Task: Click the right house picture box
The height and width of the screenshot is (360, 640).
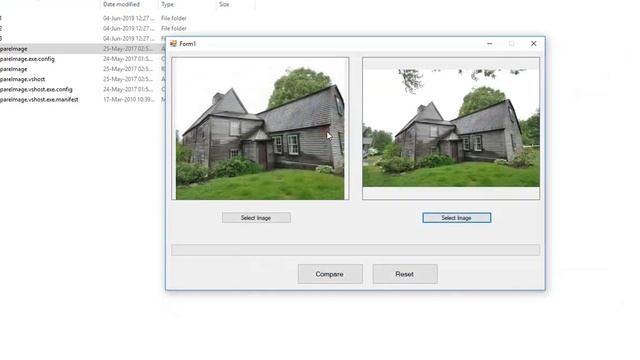Action: click(x=451, y=129)
